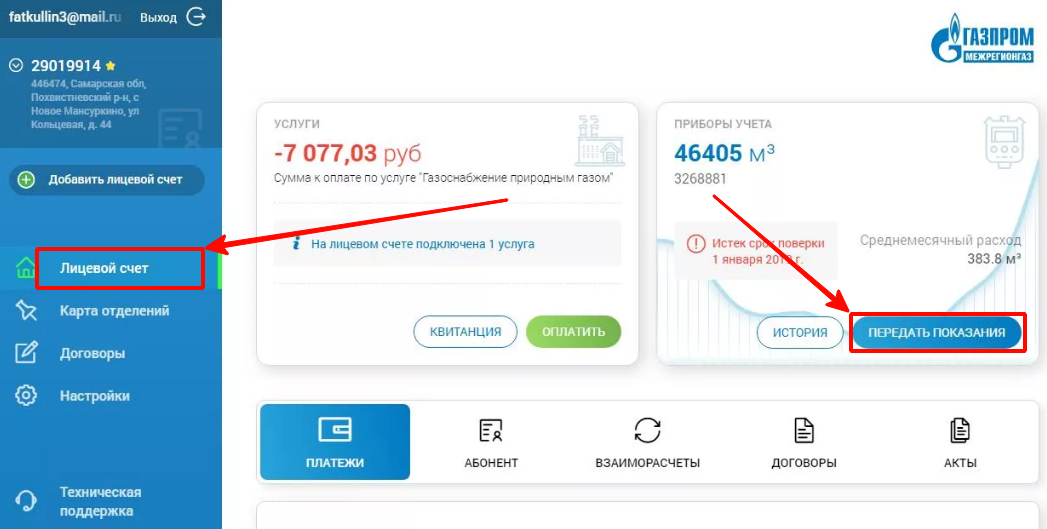The width and height of the screenshot is (1047, 529).
Task: Open Карта отделений via its pin icon
Action: pos(25,311)
